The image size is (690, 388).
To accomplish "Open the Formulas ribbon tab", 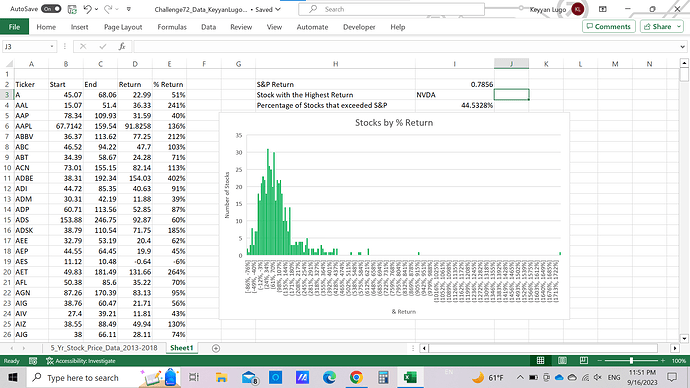I will (172, 27).
